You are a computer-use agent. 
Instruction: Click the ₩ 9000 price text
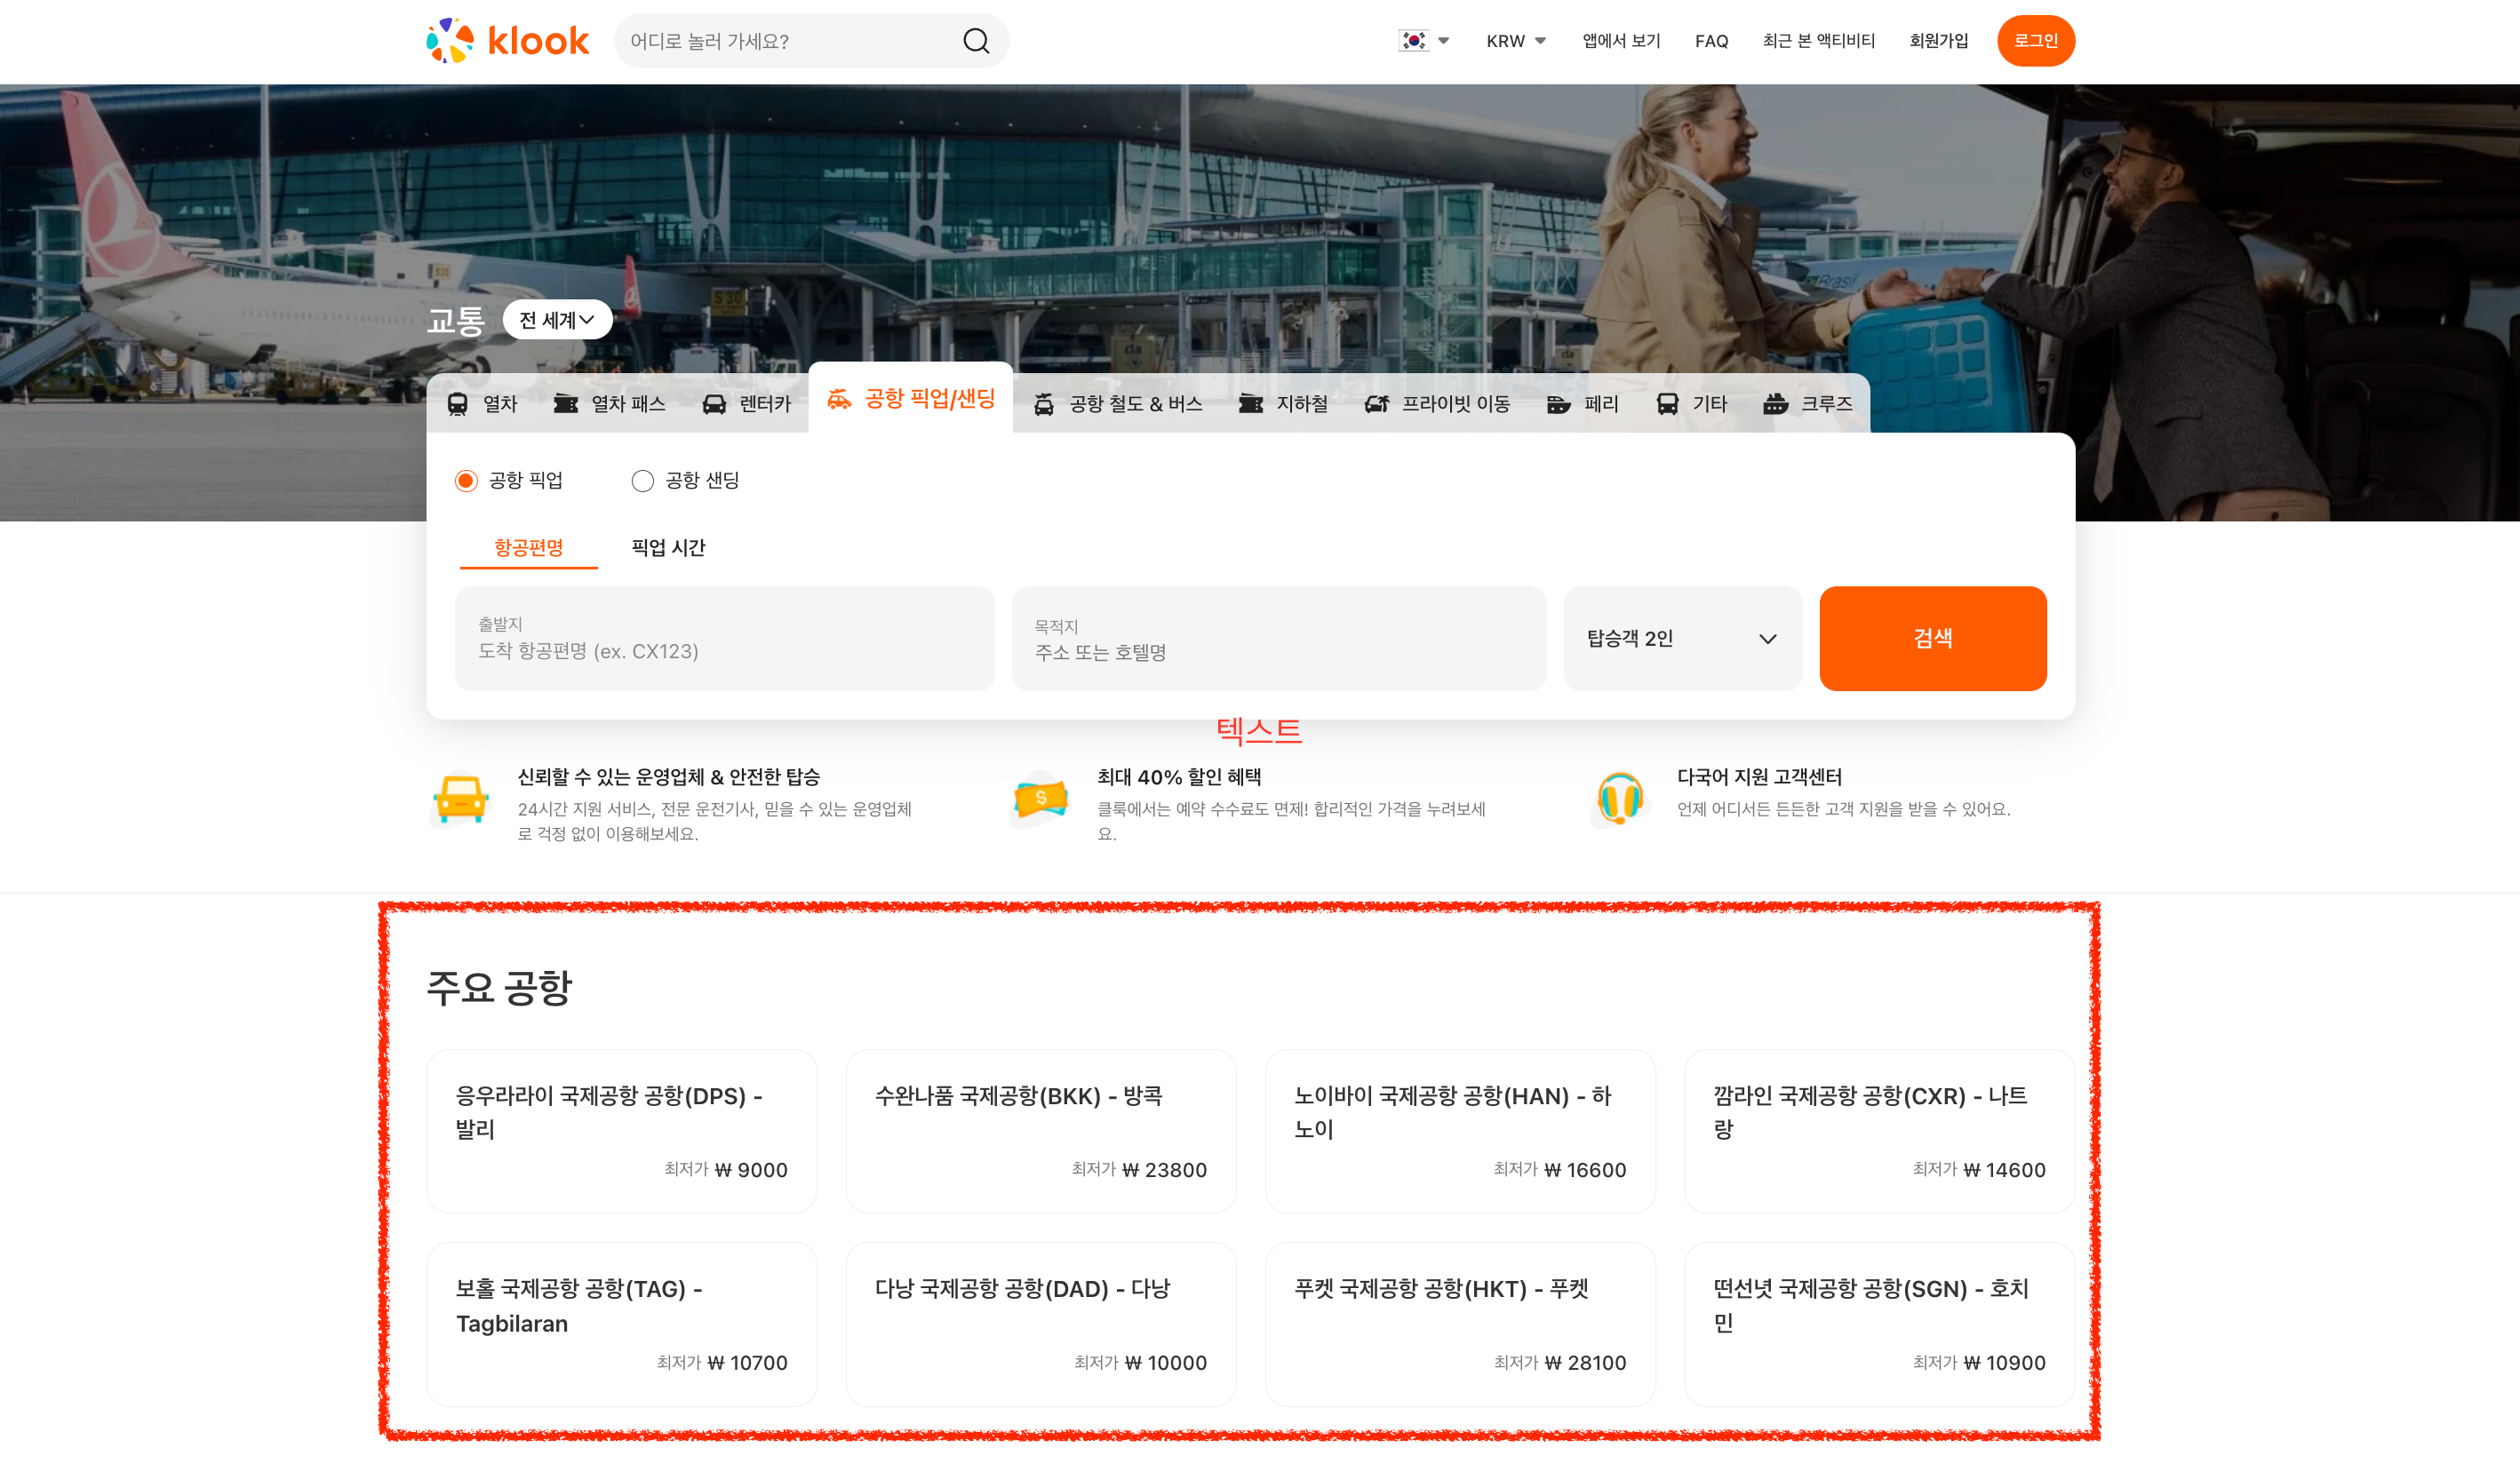751,1170
